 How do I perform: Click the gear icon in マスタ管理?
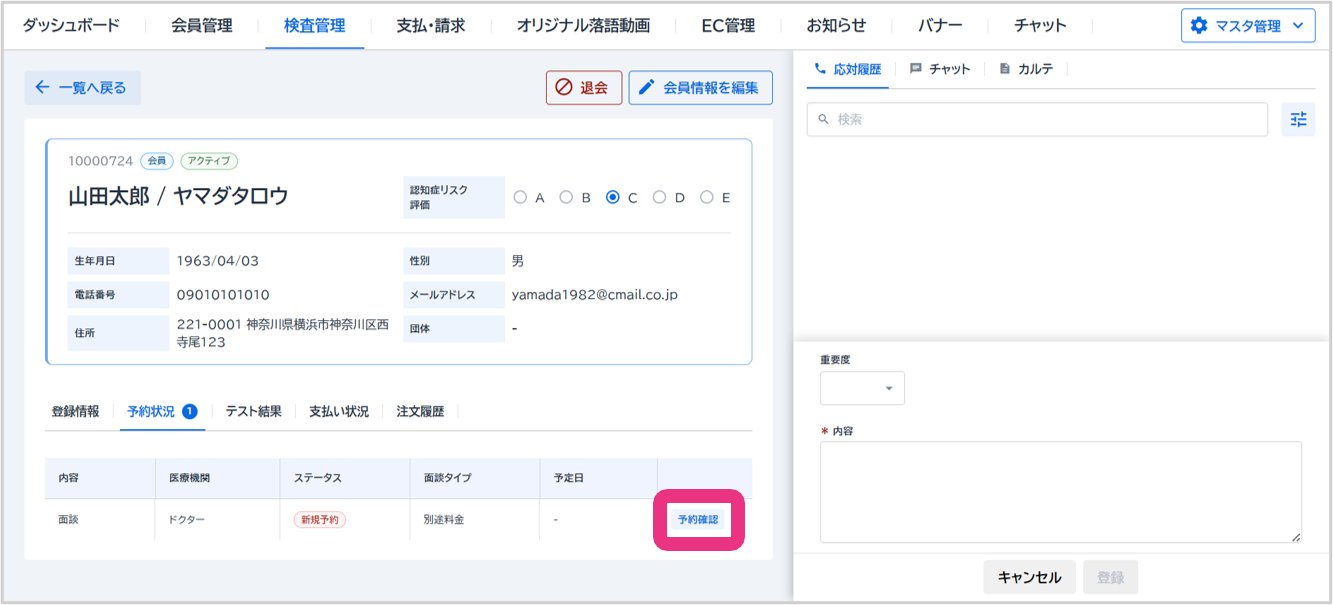pyautogui.click(x=1199, y=26)
